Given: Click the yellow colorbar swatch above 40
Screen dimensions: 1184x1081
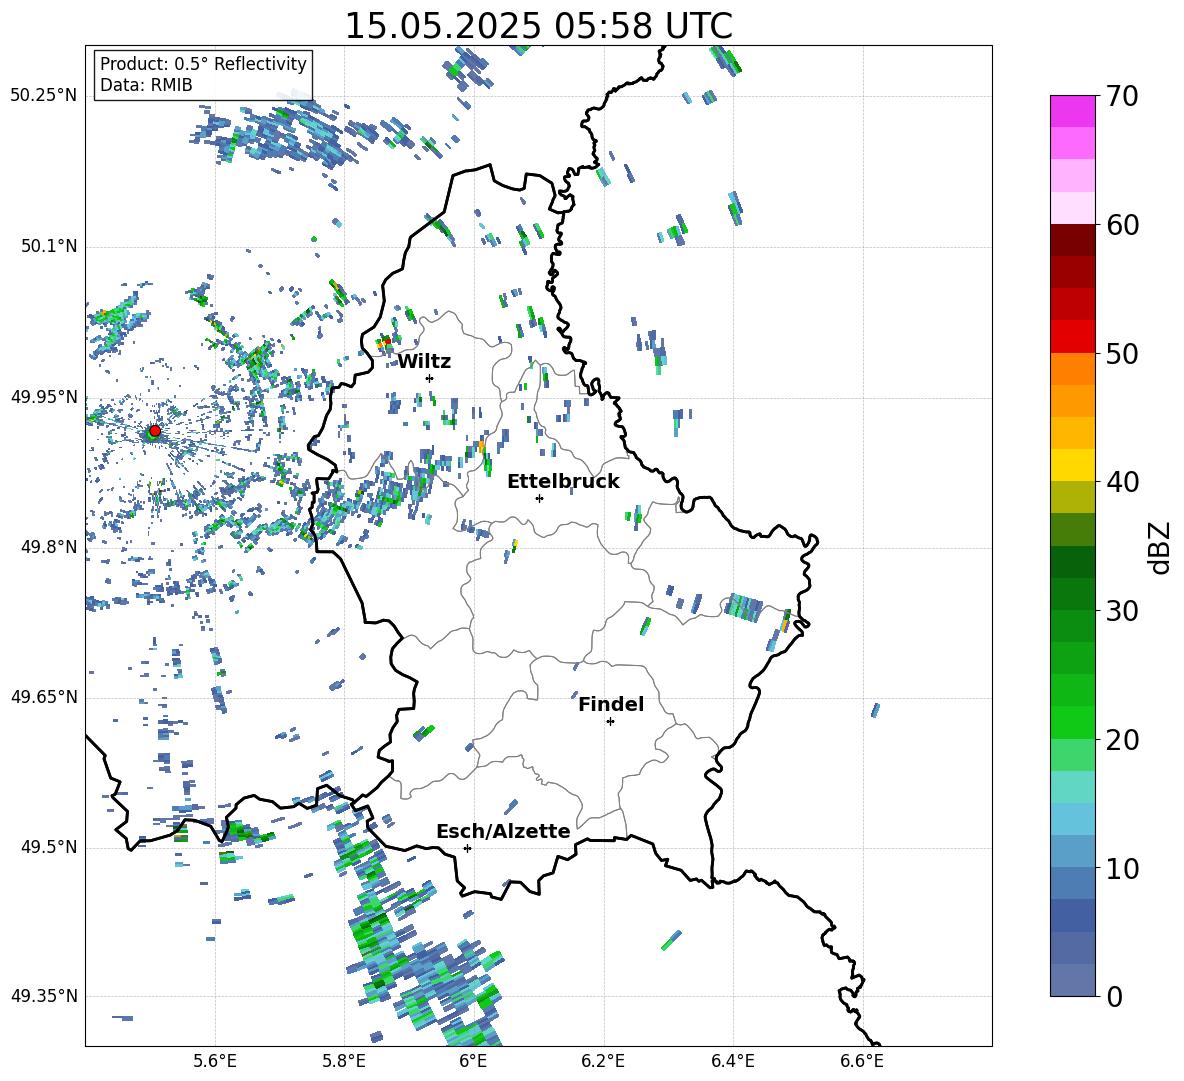Looking at the screenshot, I should click(x=1073, y=465).
